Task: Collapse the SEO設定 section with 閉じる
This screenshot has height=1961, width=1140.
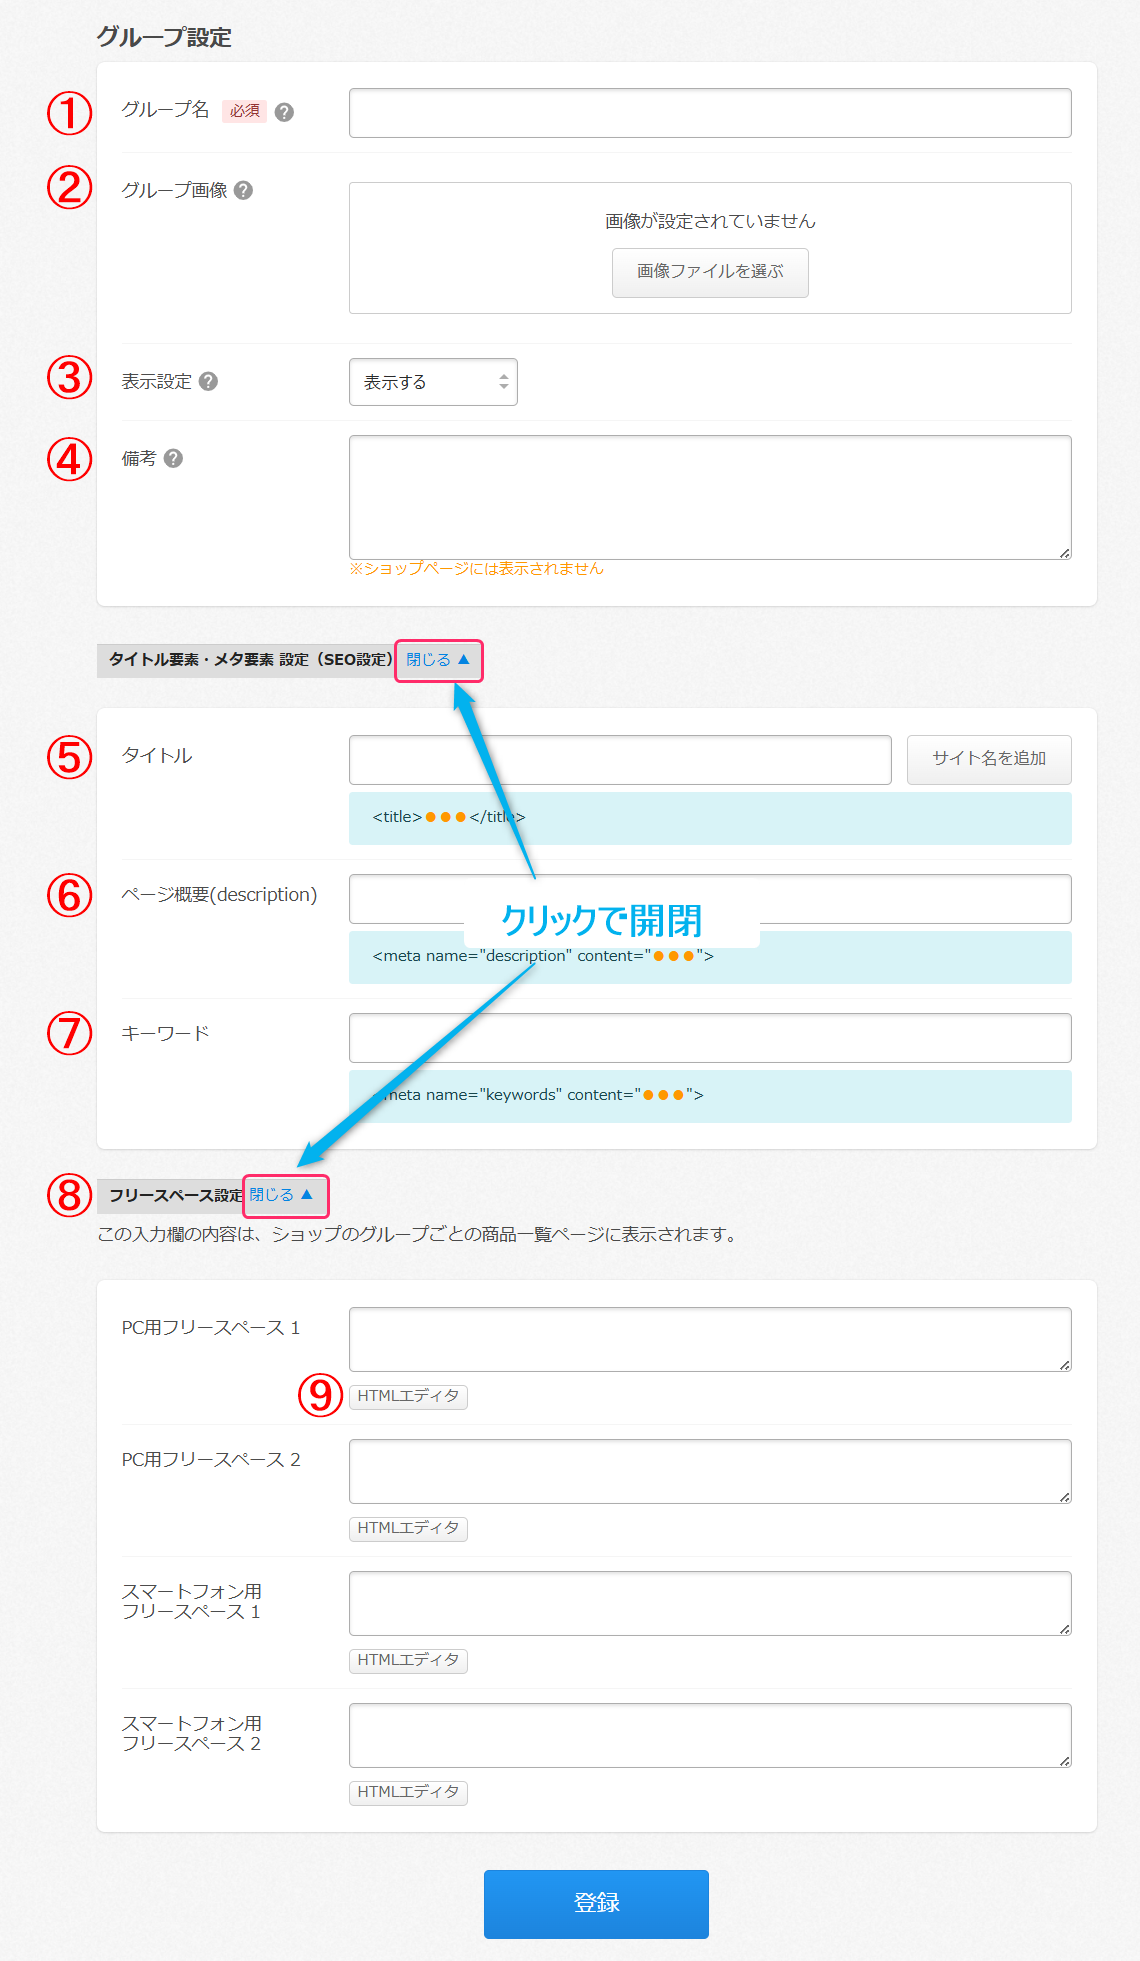Action: coord(438,660)
